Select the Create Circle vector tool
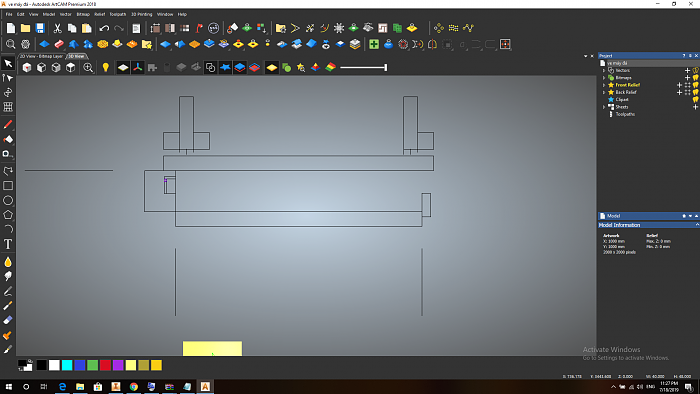 pyautogui.click(x=8, y=200)
